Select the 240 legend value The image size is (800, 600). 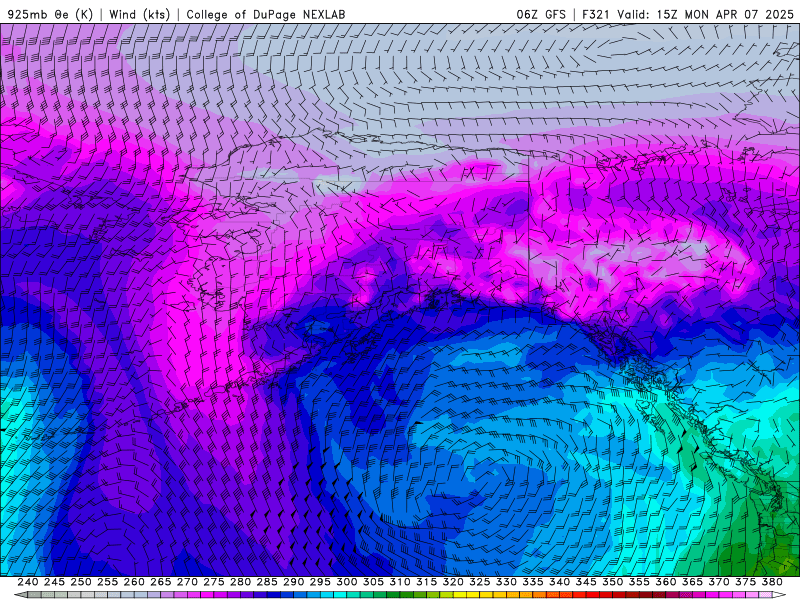coord(28,582)
